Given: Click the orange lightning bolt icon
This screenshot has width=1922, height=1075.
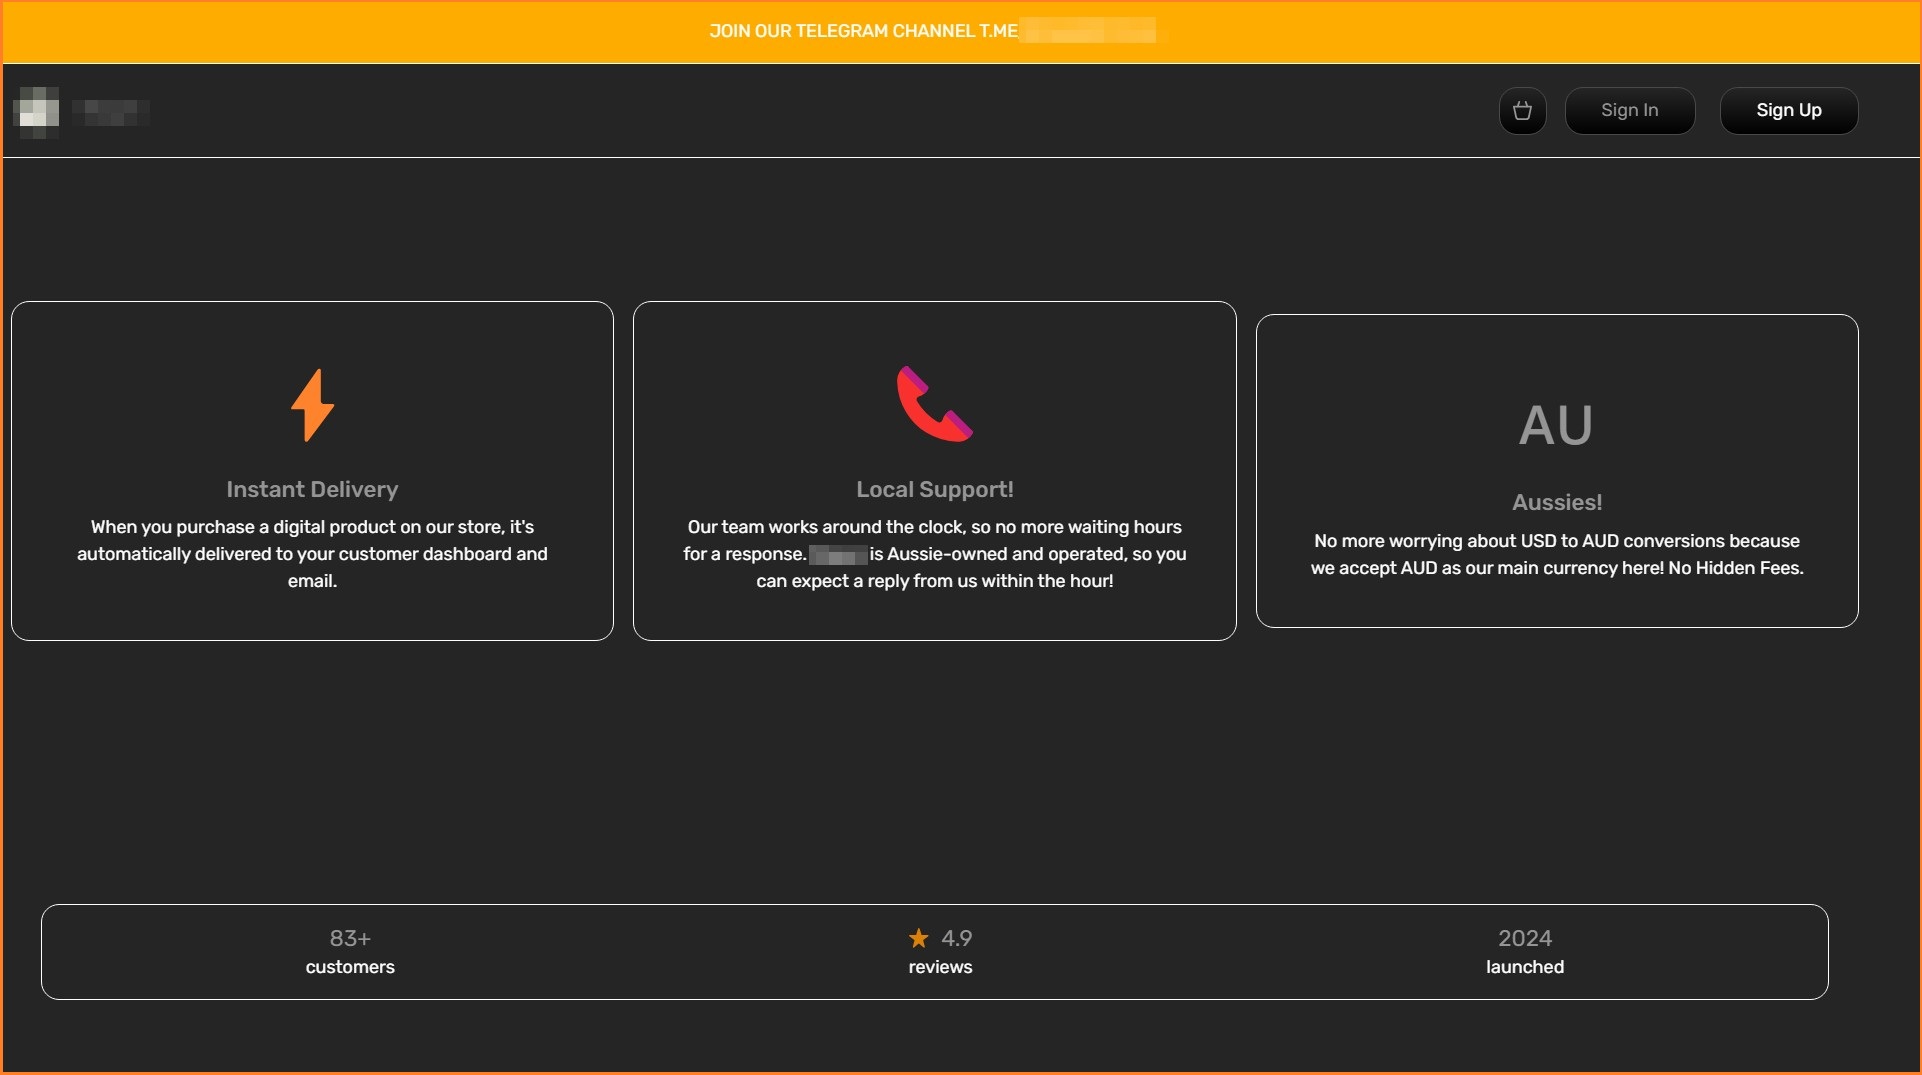Looking at the screenshot, I should point(312,405).
